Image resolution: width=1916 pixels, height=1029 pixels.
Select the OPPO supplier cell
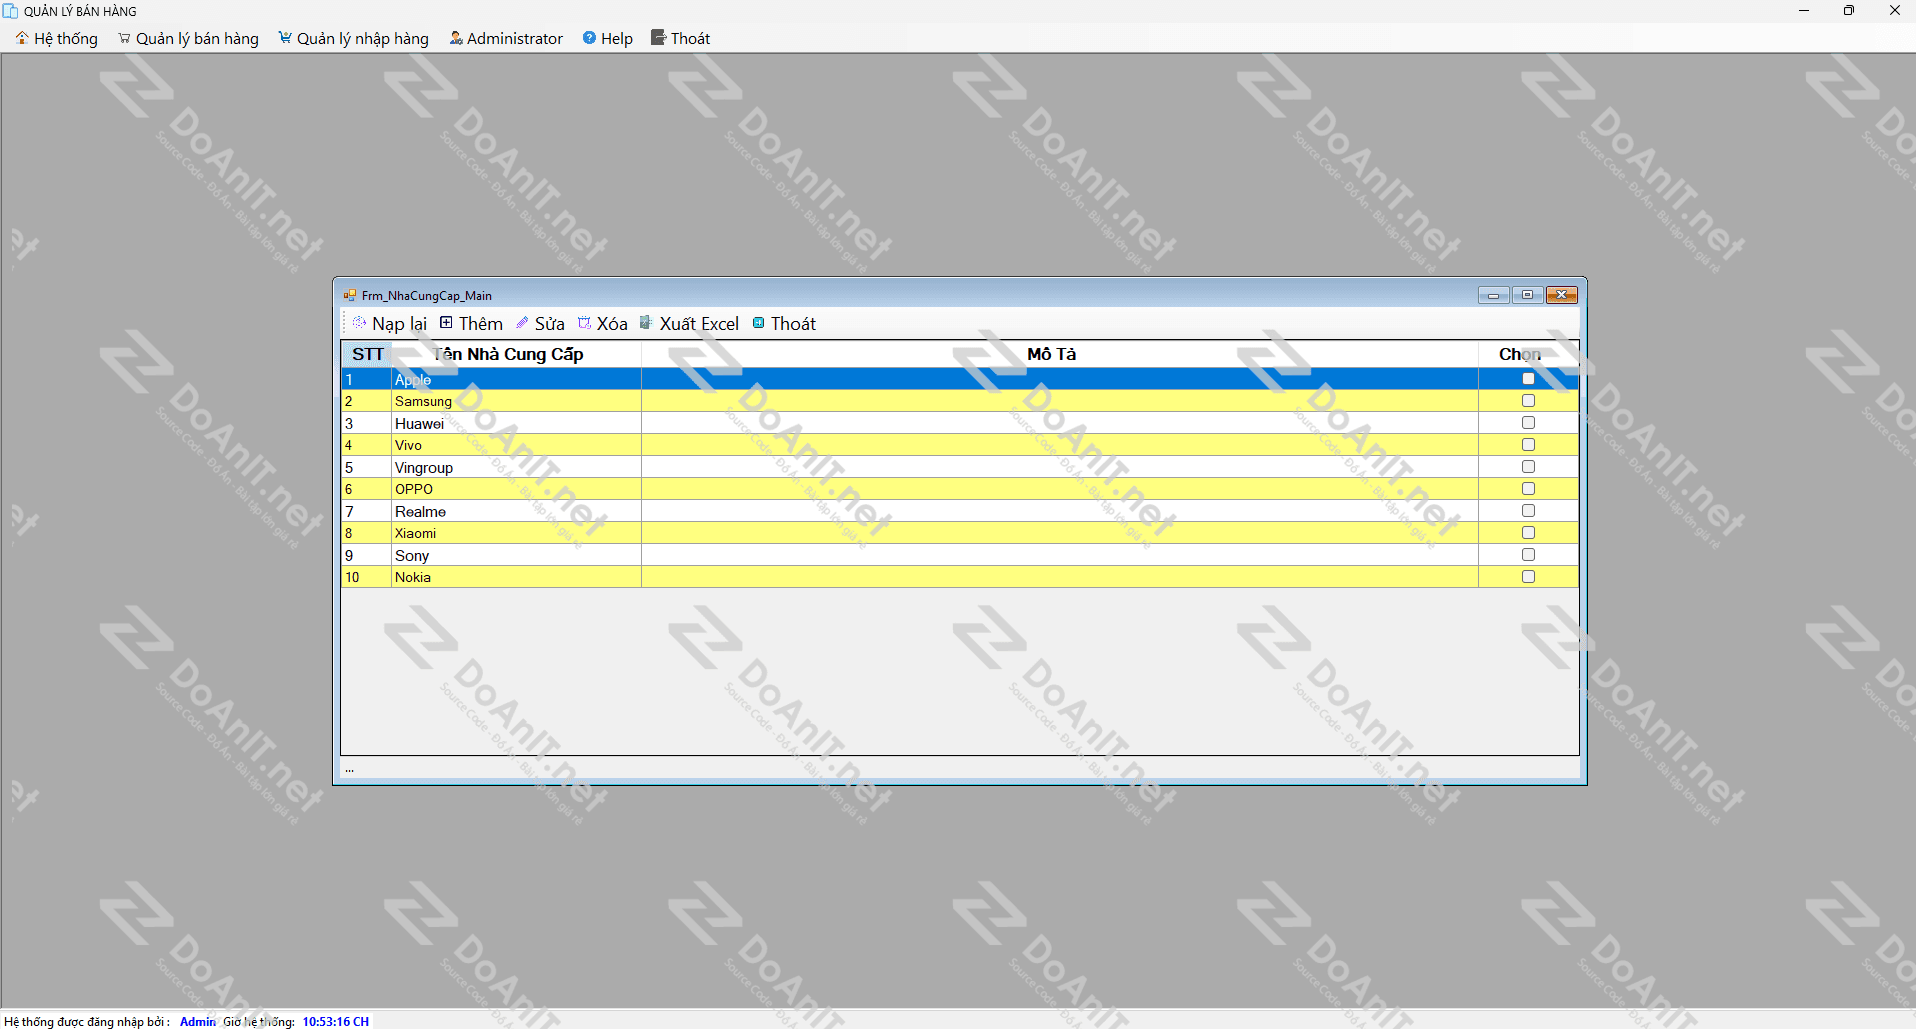pyautogui.click(x=516, y=489)
